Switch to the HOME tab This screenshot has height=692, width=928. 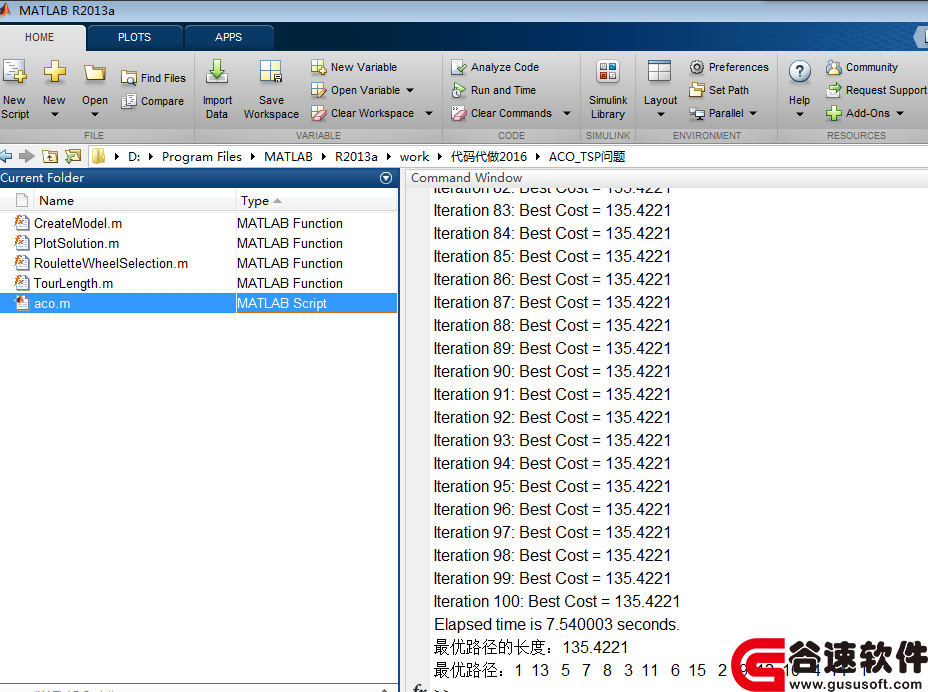click(40, 37)
